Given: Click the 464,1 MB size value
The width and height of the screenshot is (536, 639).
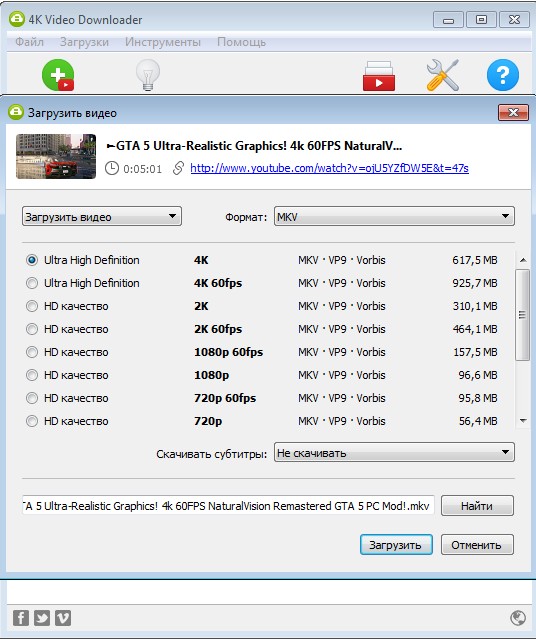Looking at the screenshot, I should tap(475, 329).
